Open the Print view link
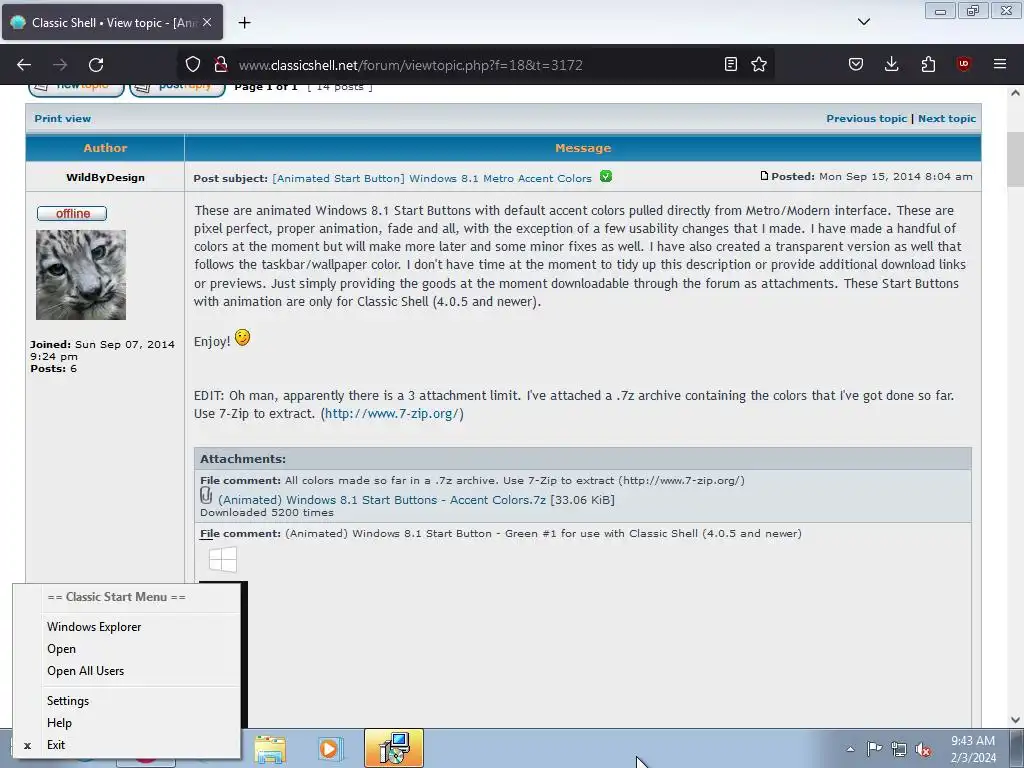Screen dimensions: 1024x768 click(63, 118)
